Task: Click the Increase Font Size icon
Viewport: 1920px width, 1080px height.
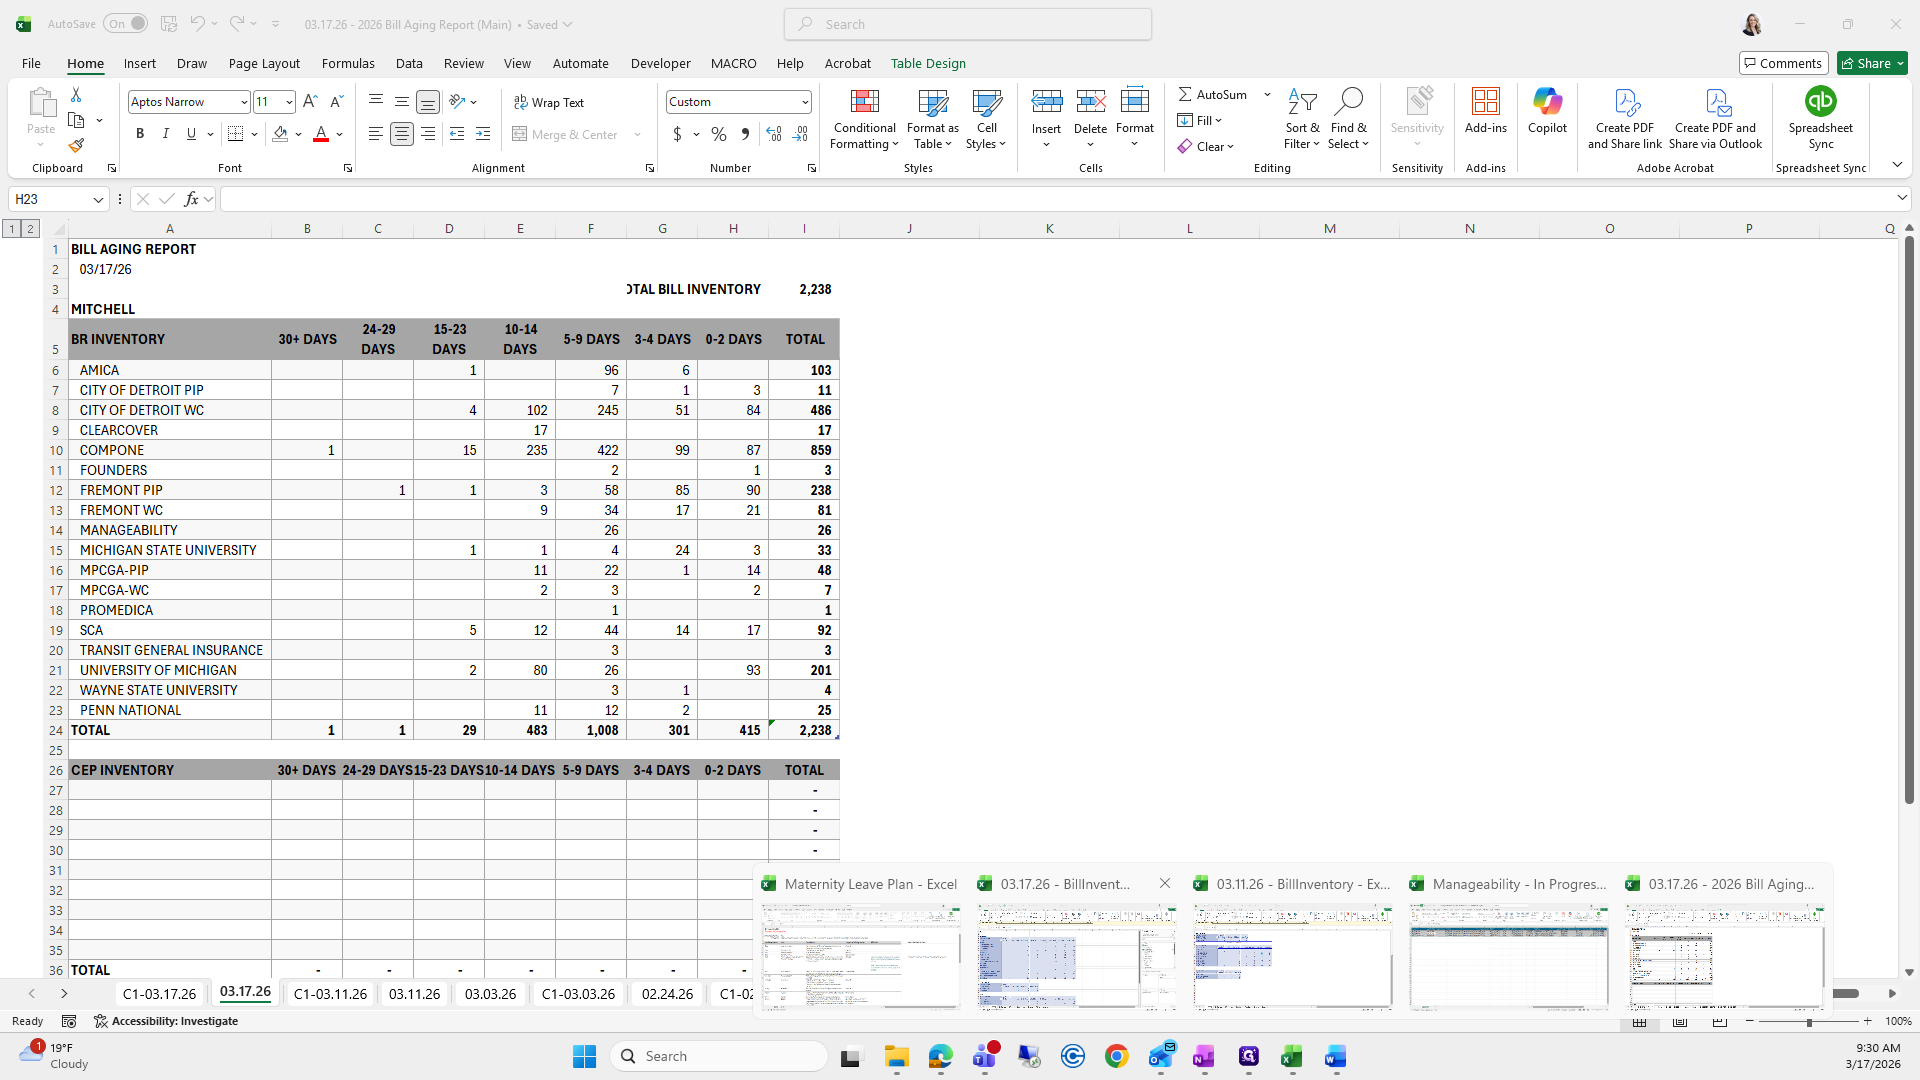Action: pos(310,102)
